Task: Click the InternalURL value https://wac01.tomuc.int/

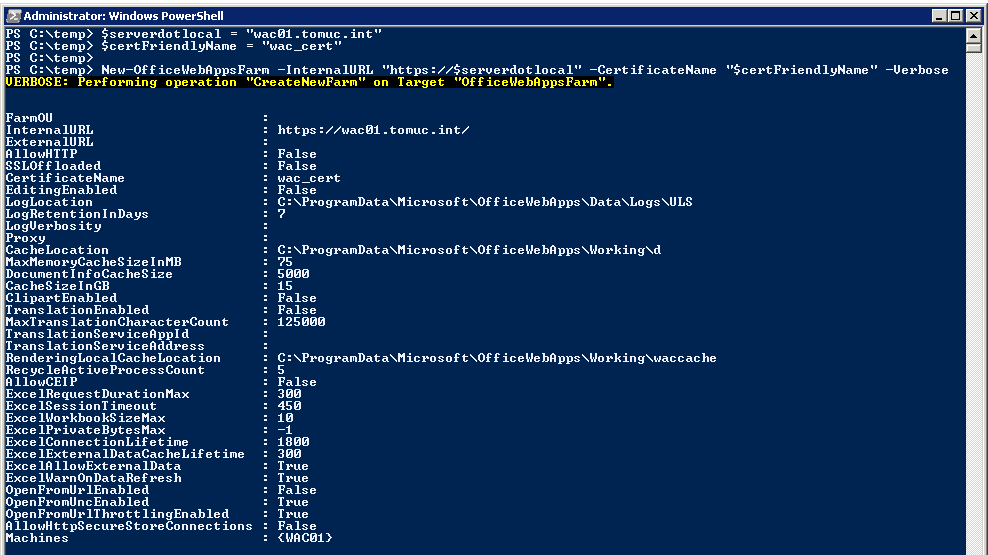Action: point(373,130)
